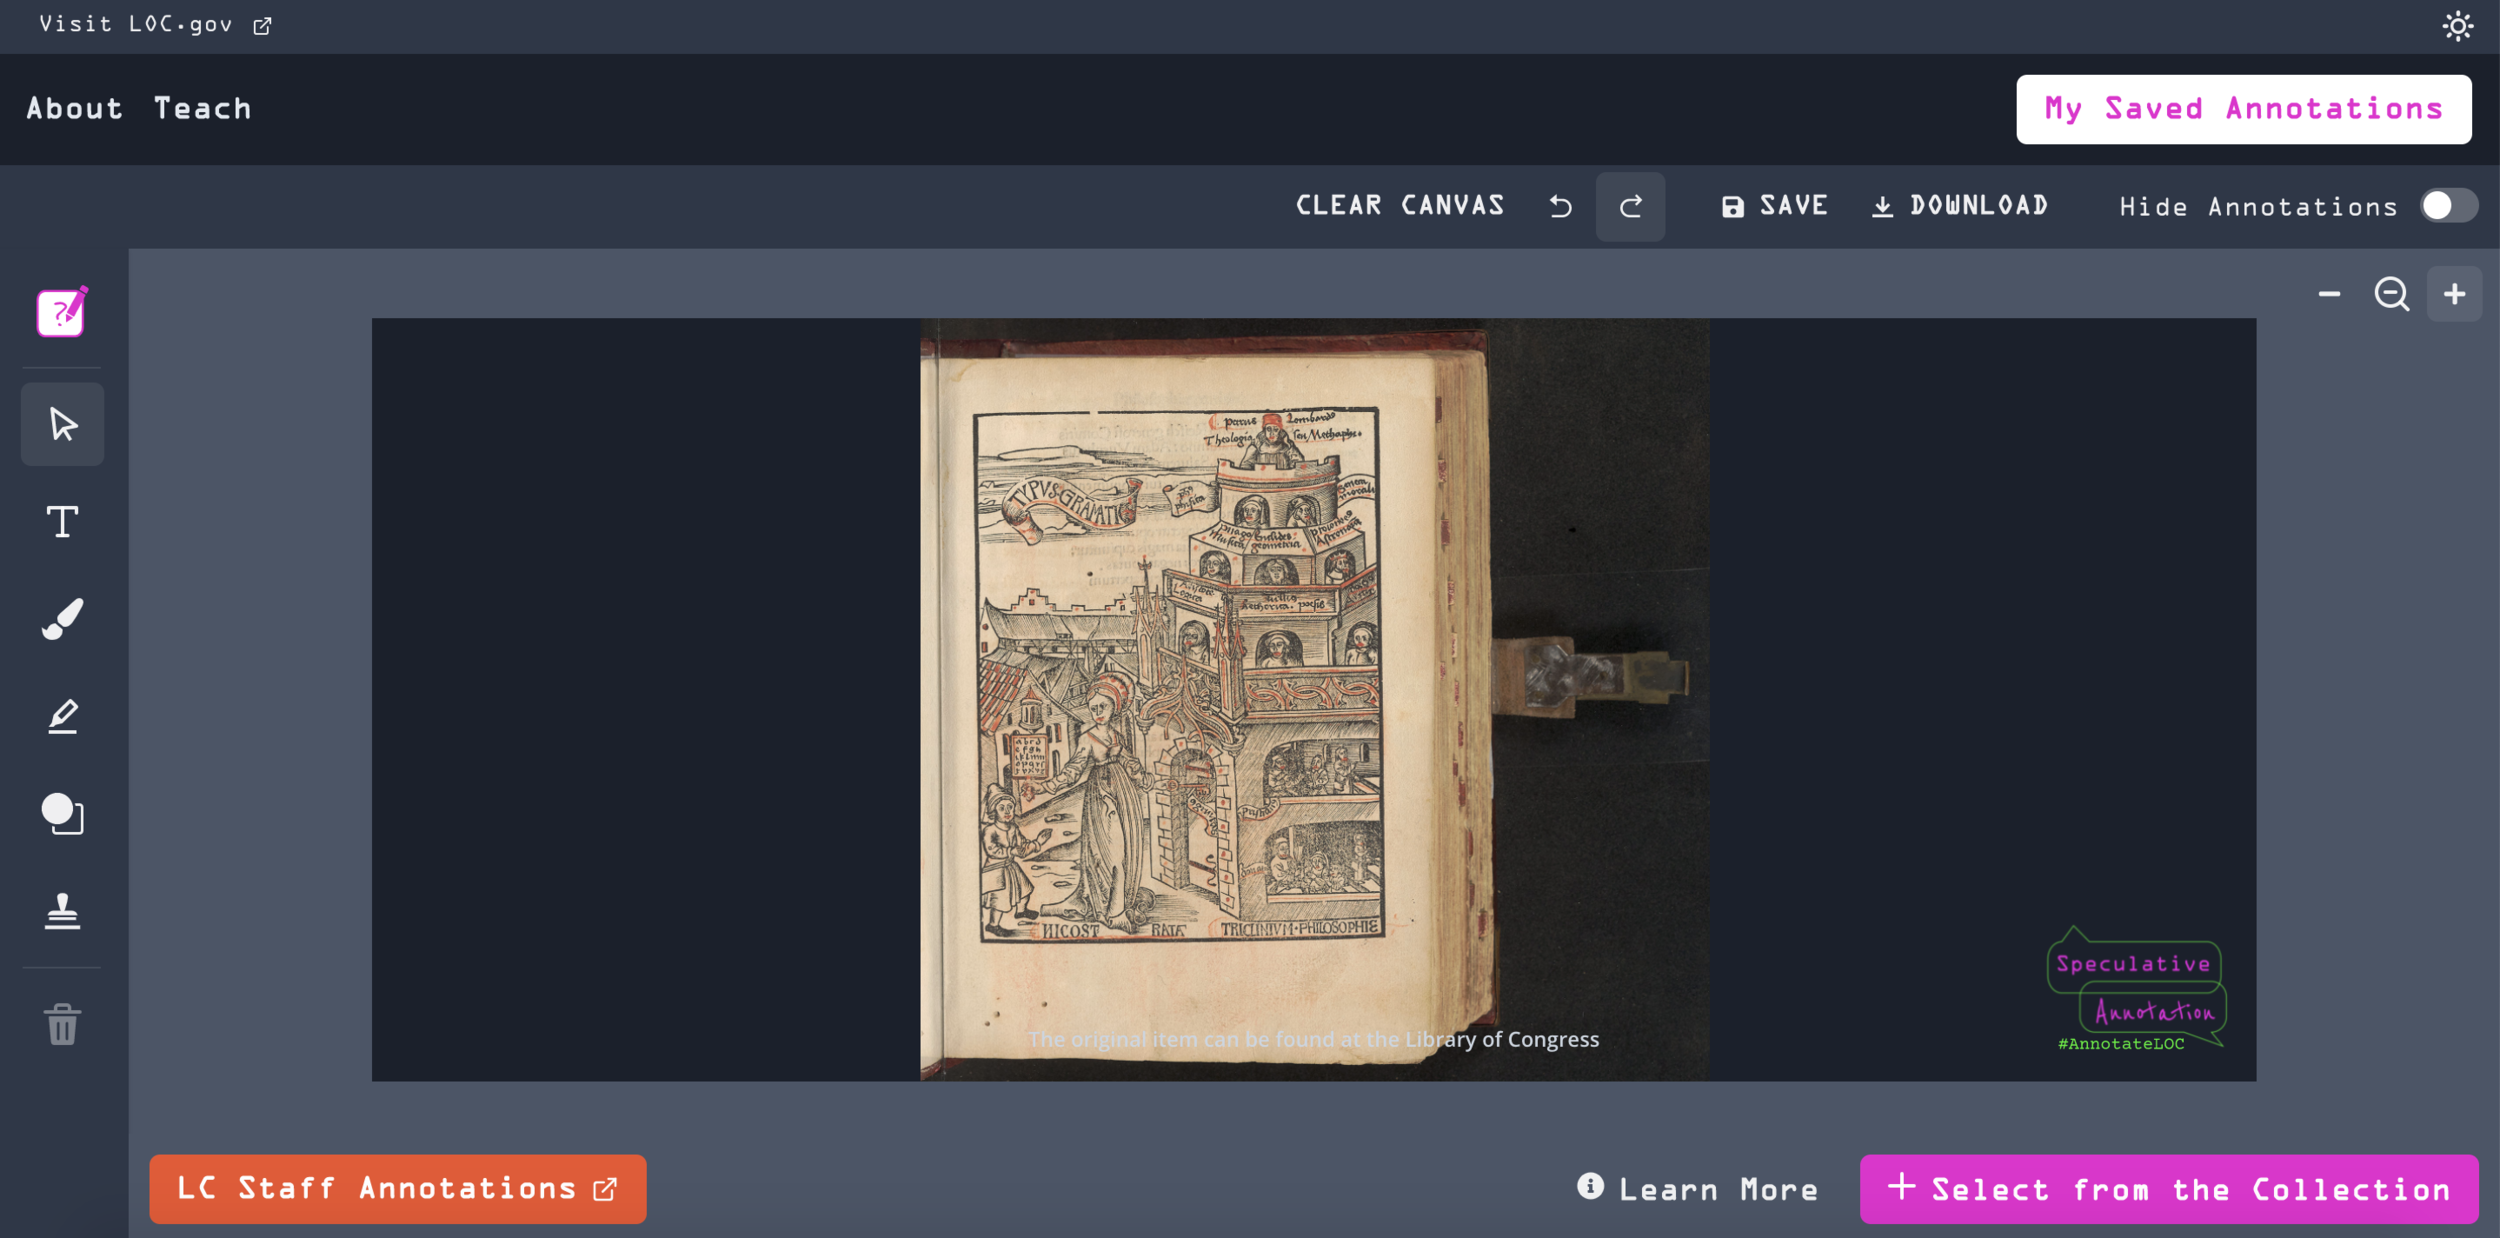
Task: Select the shapes tool
Action: tap(62, 813)
